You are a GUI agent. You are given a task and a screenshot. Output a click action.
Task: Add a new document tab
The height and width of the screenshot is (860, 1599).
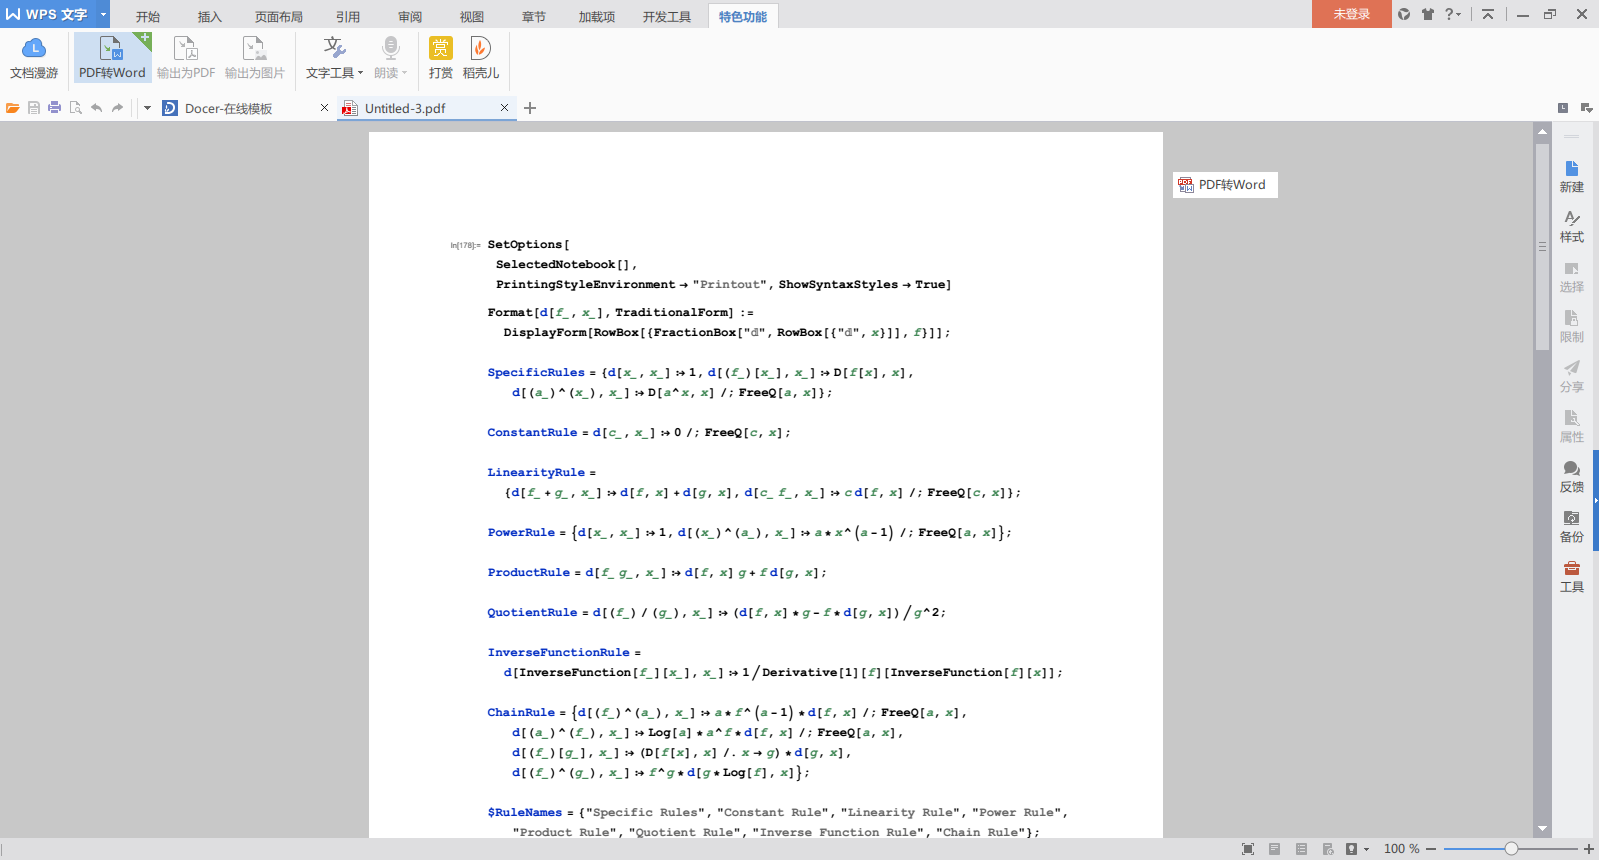[530, 108]
